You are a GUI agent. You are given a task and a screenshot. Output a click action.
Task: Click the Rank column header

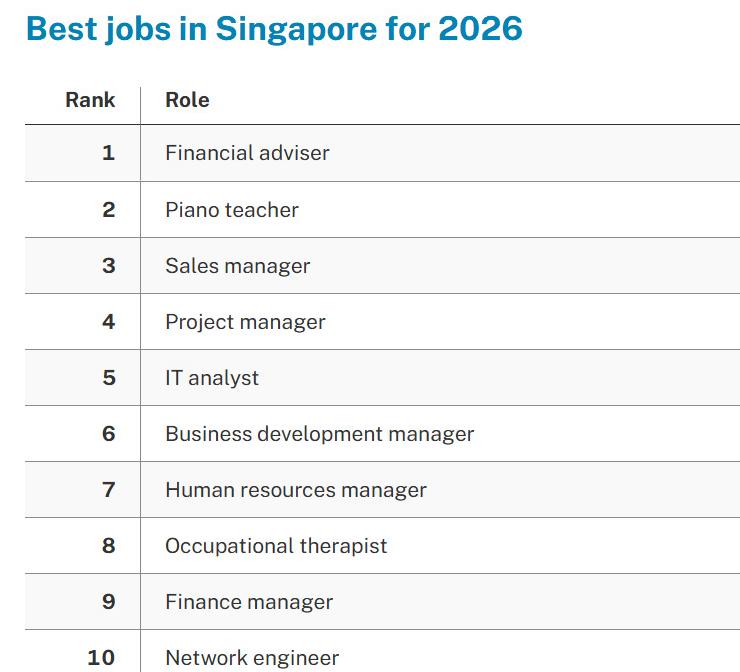pyautogui.click(x=90, y=100)
